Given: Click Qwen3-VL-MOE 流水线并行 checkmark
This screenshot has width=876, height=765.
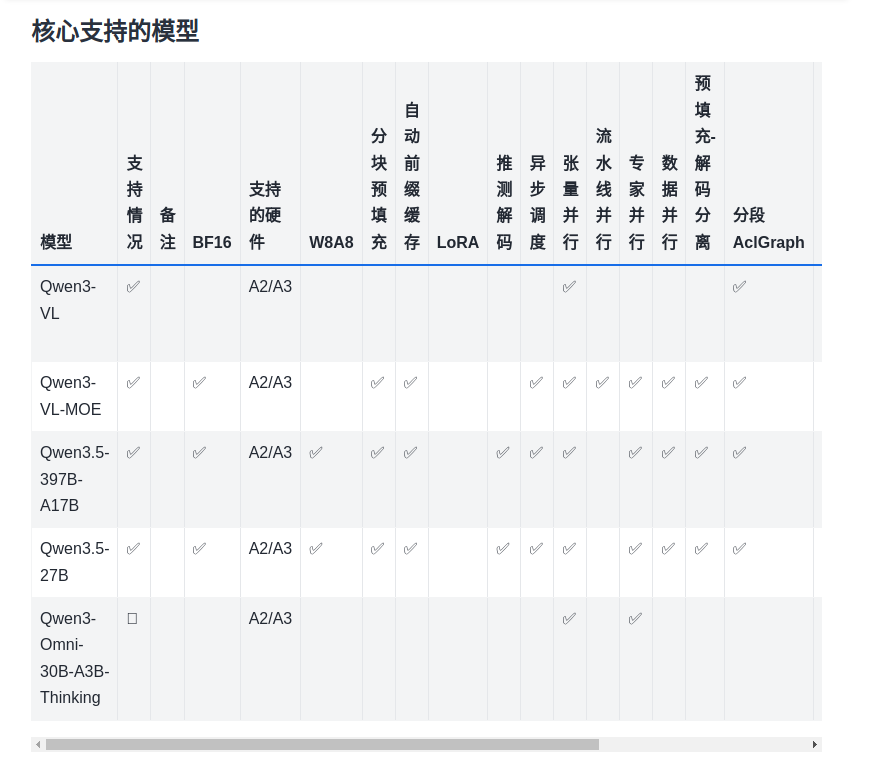Looking at the screenshot, I should coord(602,383).
